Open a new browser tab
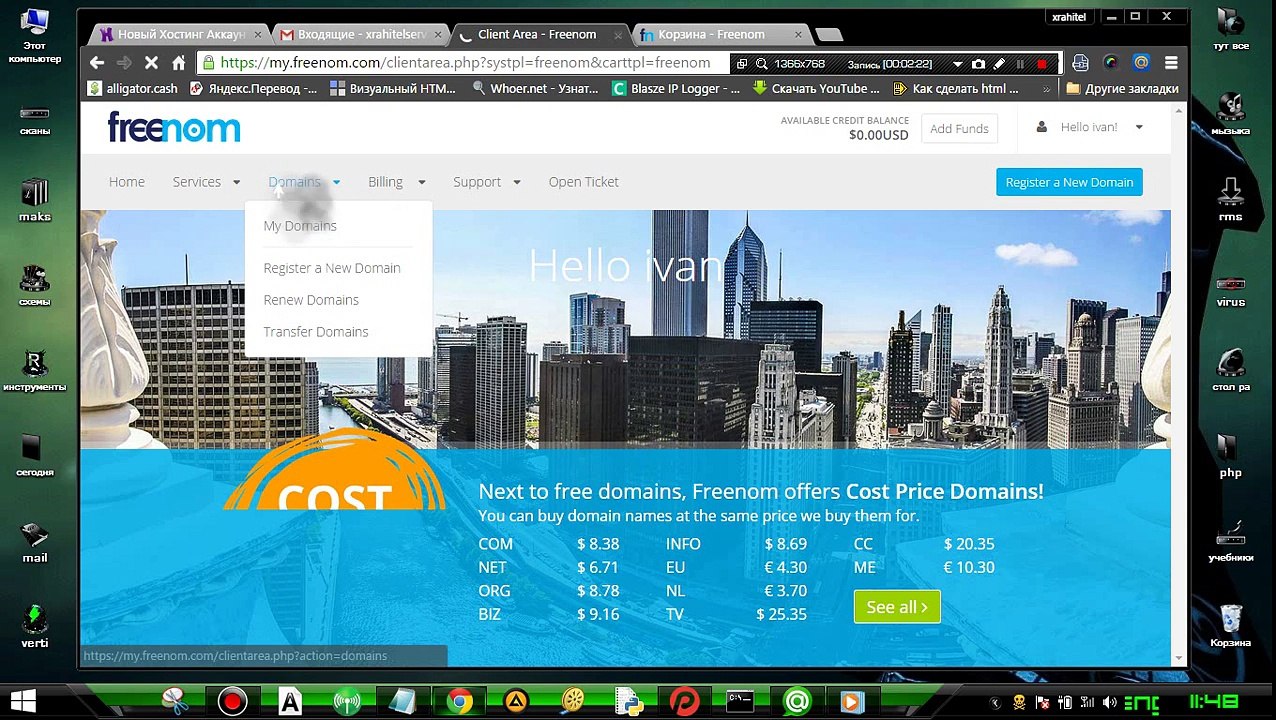The height and width of the screenshot is (720, 1276). click(829, 35)
